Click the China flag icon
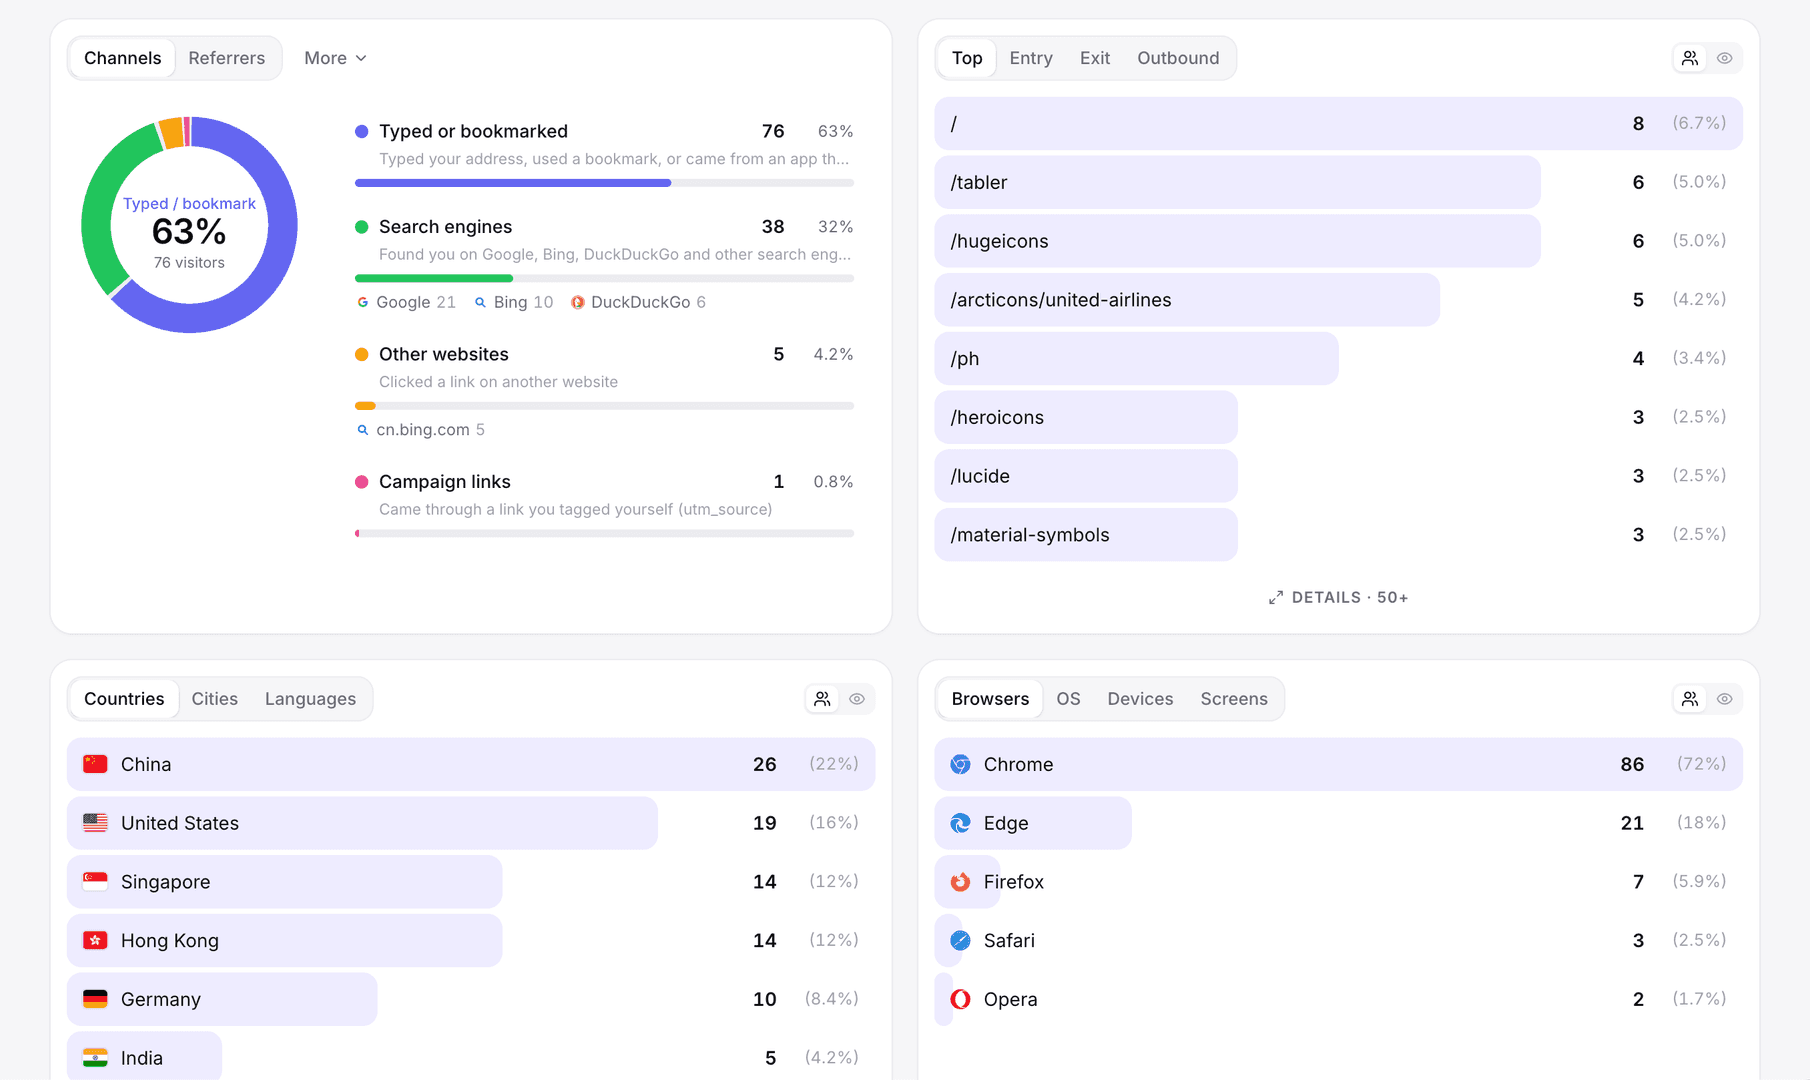Viewport: 1810px width, 1080px height. pos(95,764)
